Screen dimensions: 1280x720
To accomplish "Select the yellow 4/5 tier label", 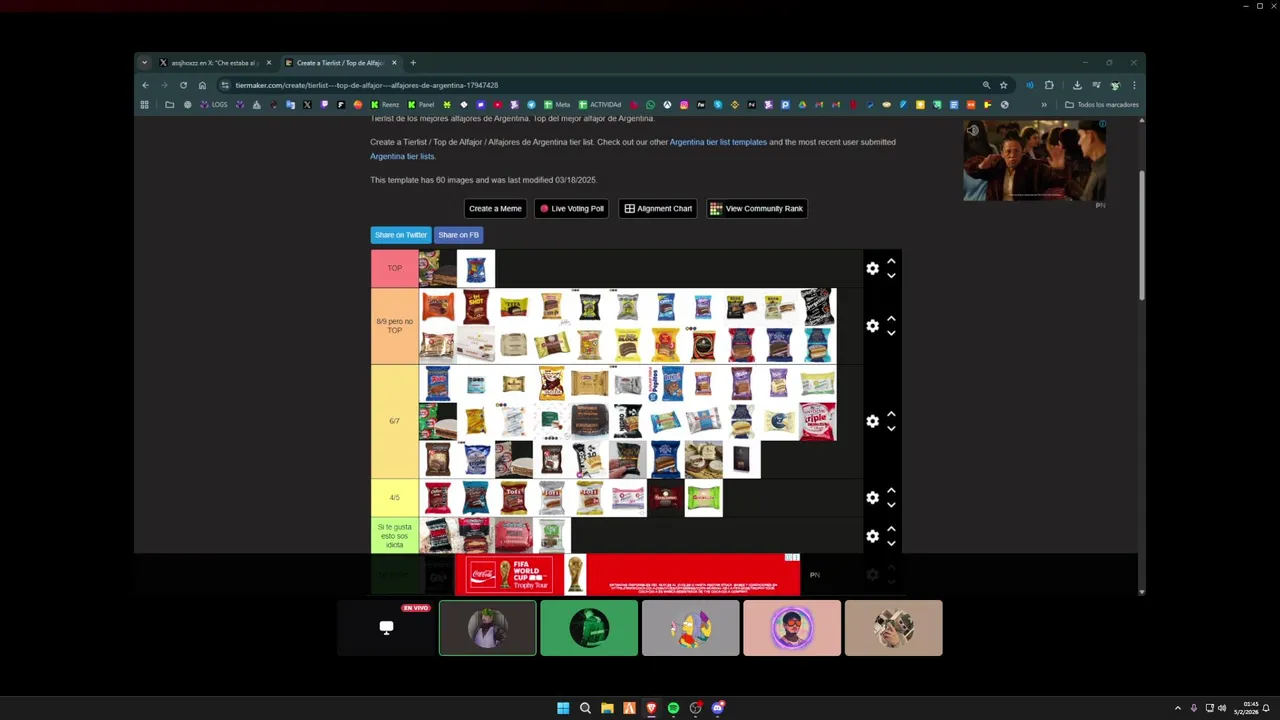I will [395, 498].
